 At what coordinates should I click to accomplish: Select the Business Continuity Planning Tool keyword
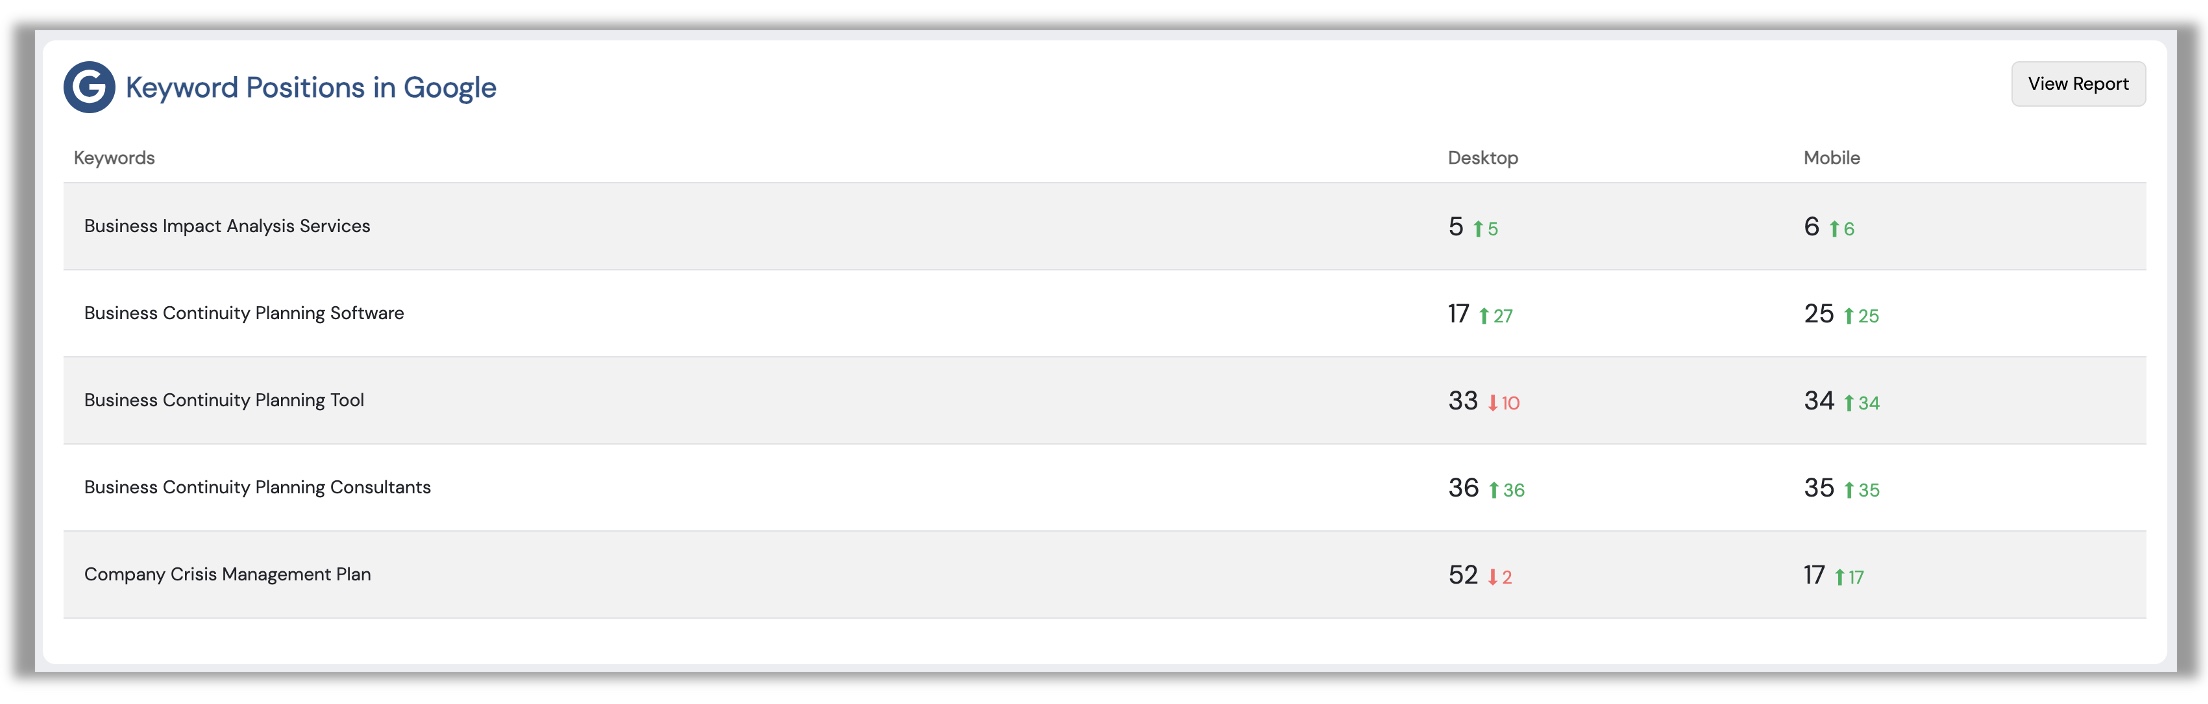click(x=224, y=400)
